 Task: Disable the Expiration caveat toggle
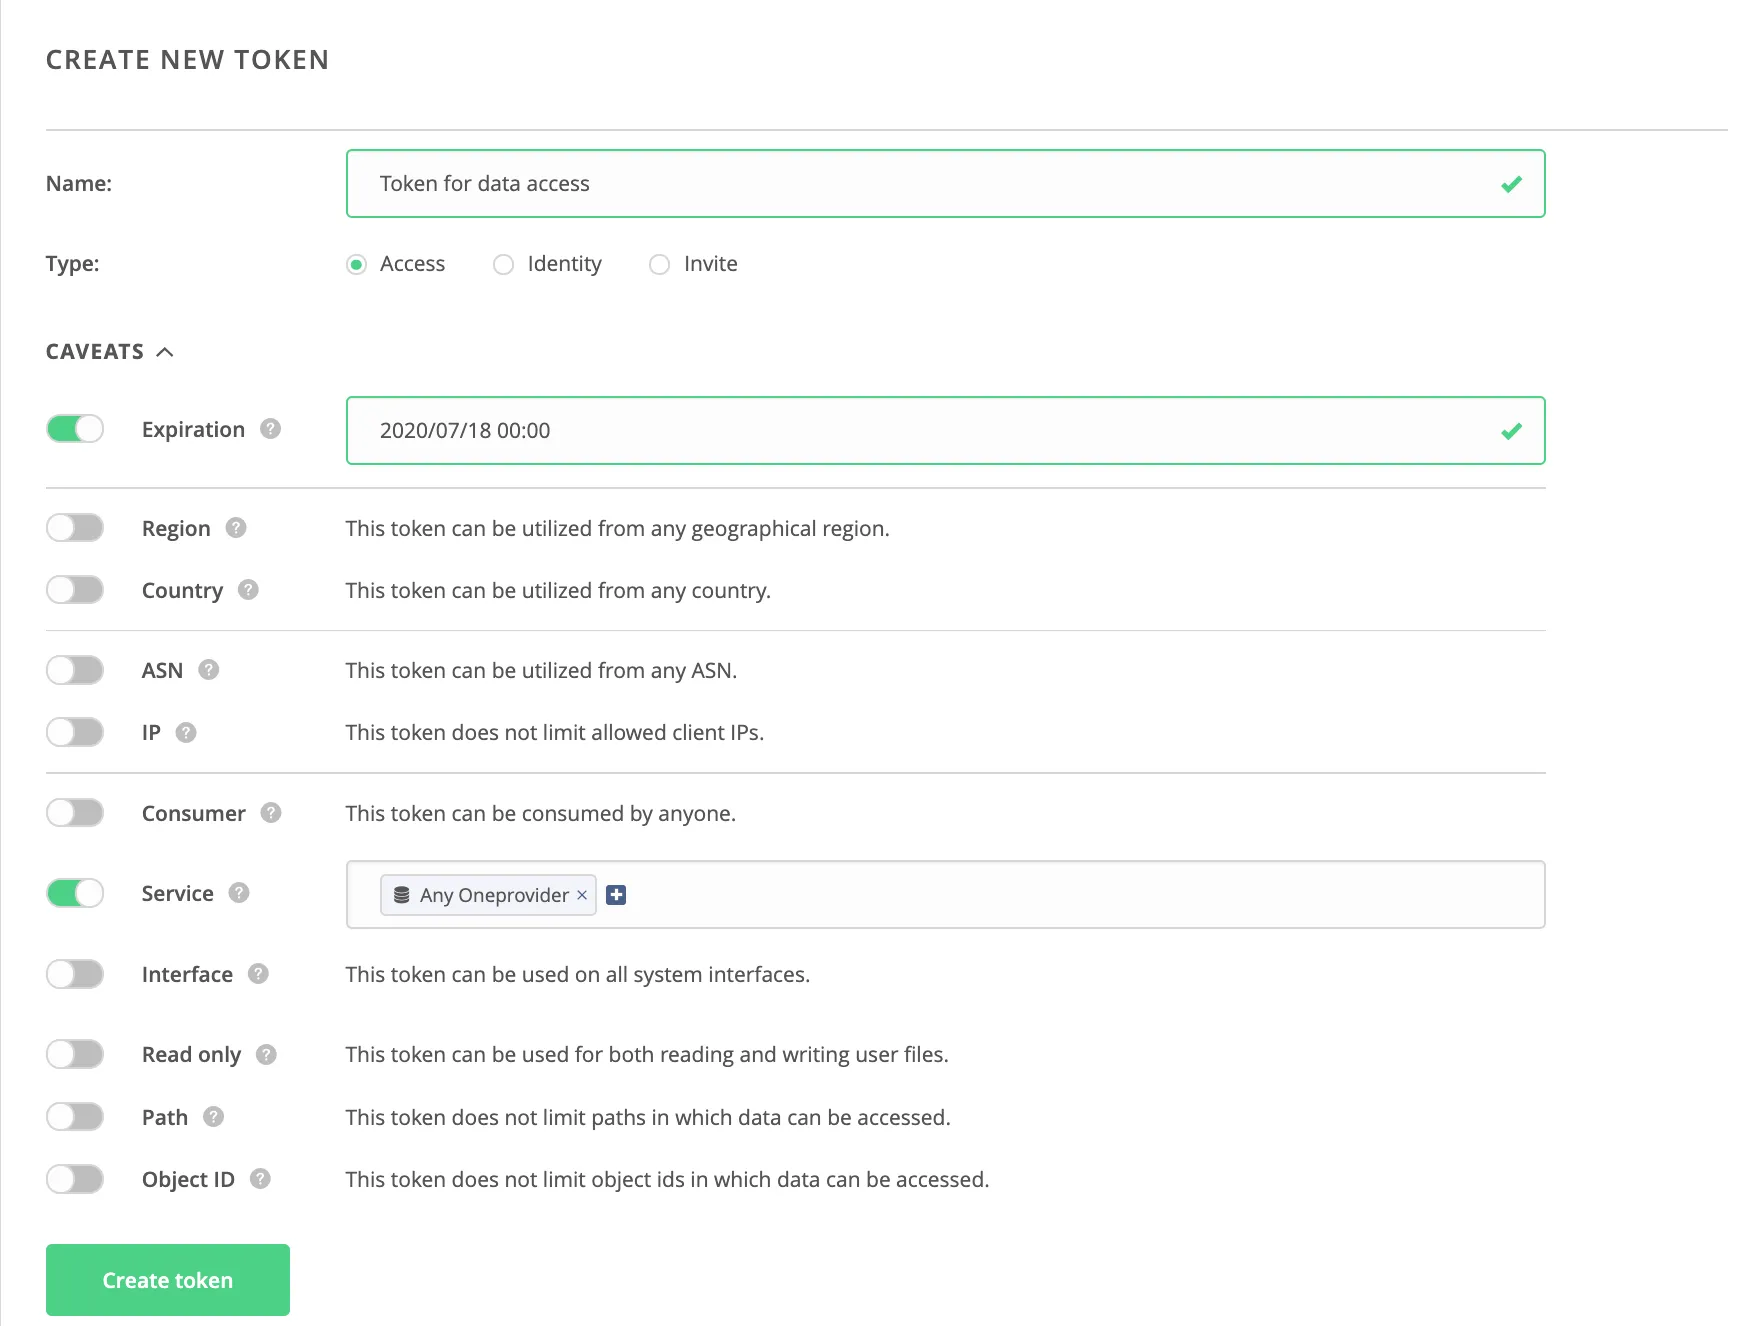[75, 429]
